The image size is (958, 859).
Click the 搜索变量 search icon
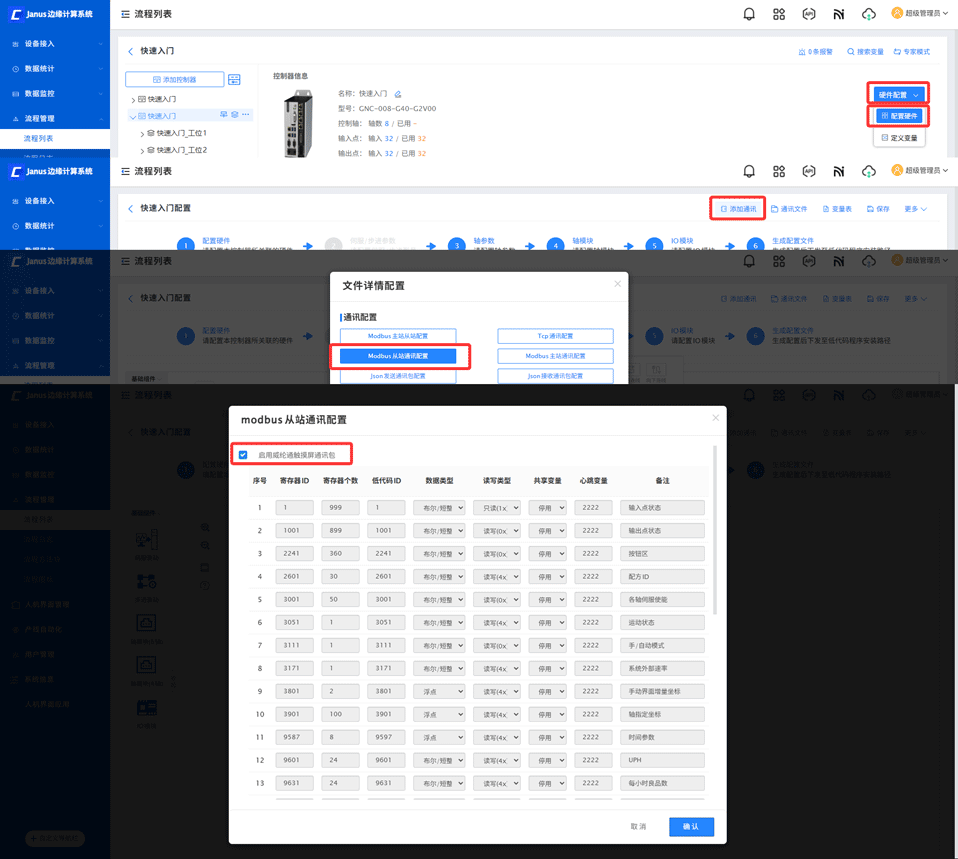click(x=850, y=52)
